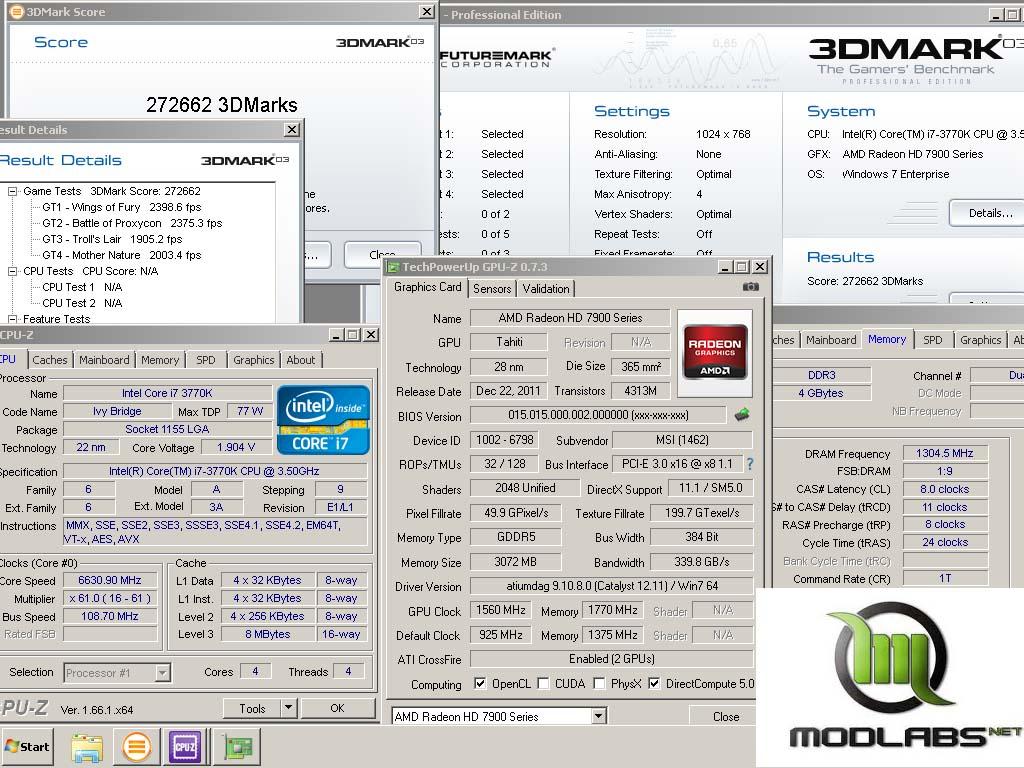Open the file explorer taskbar icon
Image resolution: width=1024 pixels, height=768 pixels.
[87, 746]
